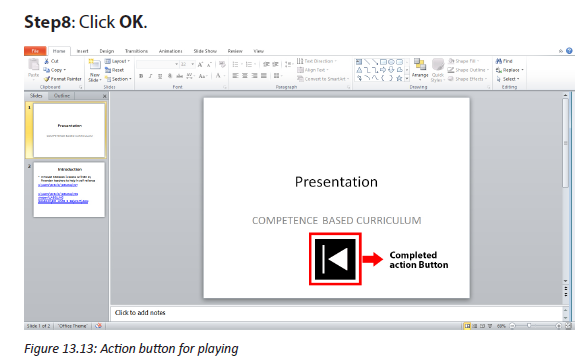This screenshot has width=583, height=361.
Task: Toggle center text alignment
Action: point(245,75)
